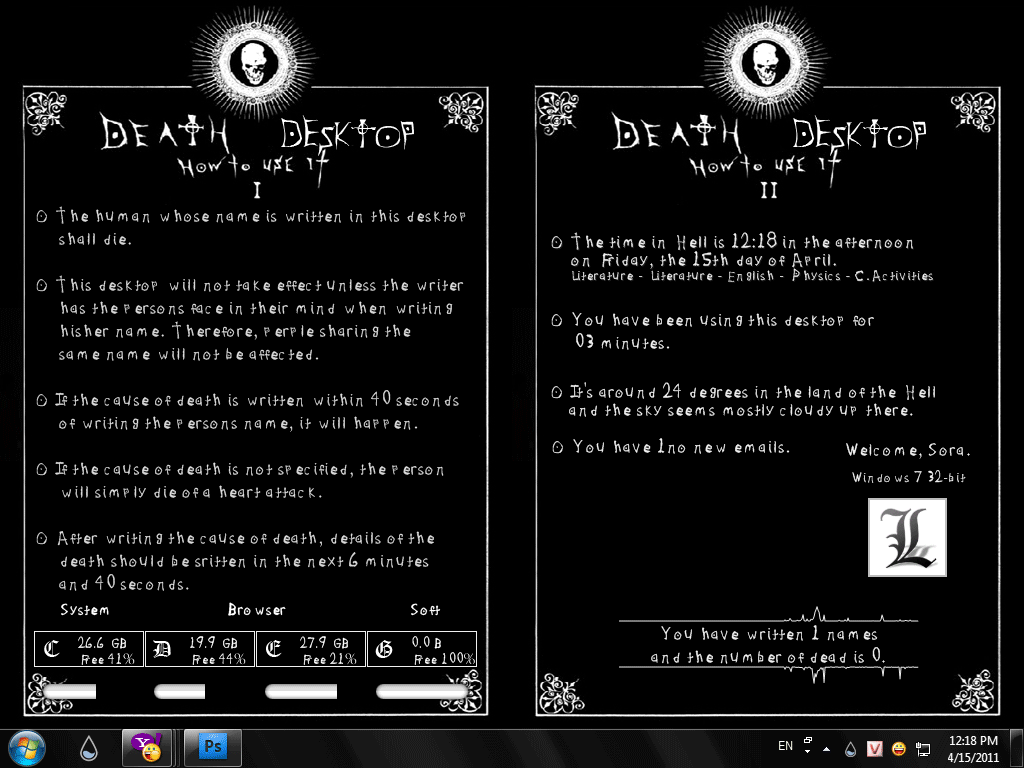Open the Rainmeter water-drop taskbar icon
Viewport: 1024px width, 768px height.
[89, 748]
